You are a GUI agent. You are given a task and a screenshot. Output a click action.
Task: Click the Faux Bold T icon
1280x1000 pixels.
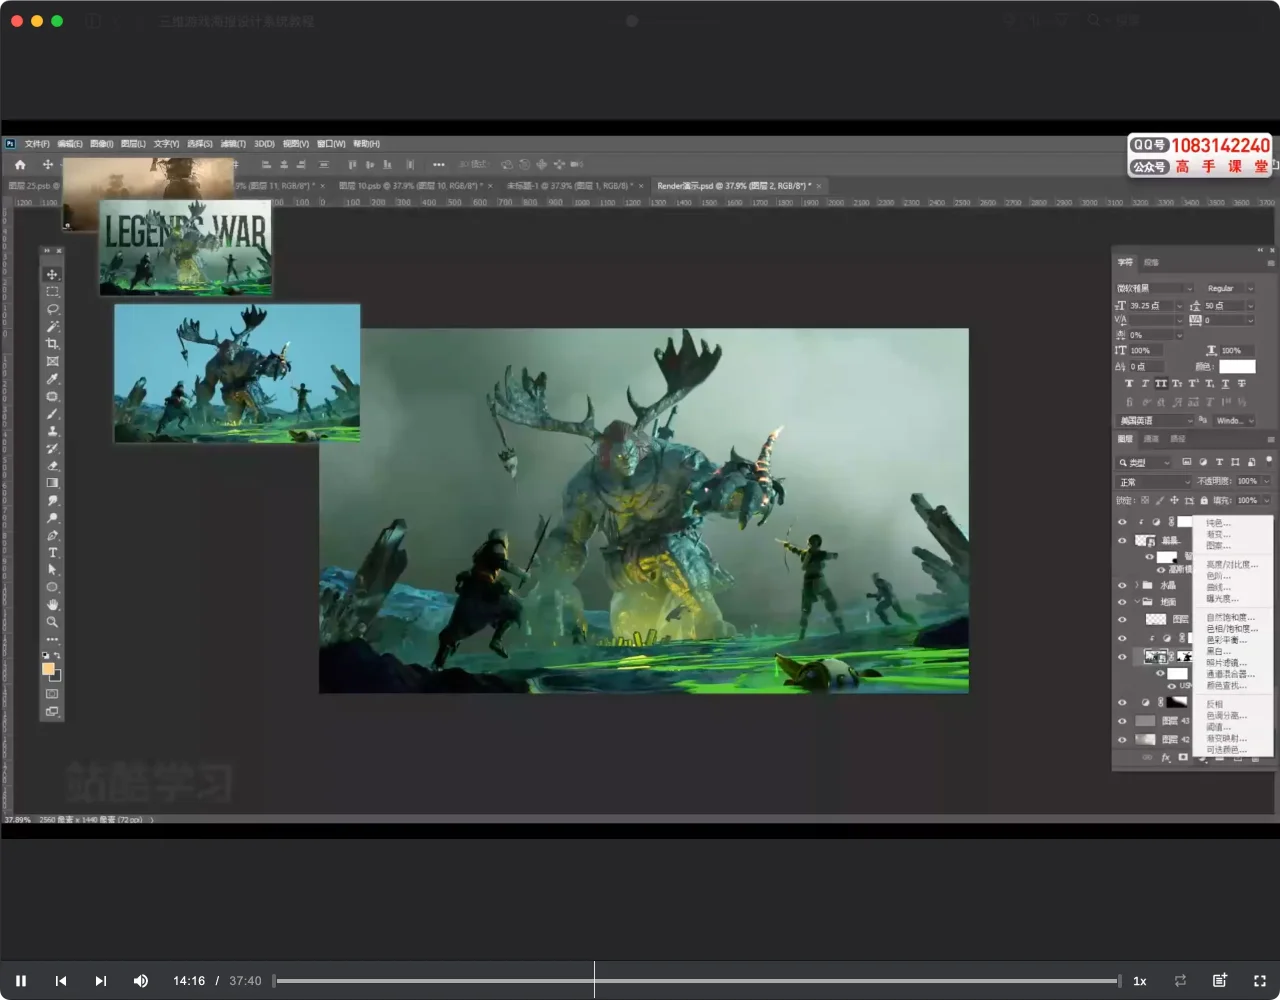(x=1129, y=383)
